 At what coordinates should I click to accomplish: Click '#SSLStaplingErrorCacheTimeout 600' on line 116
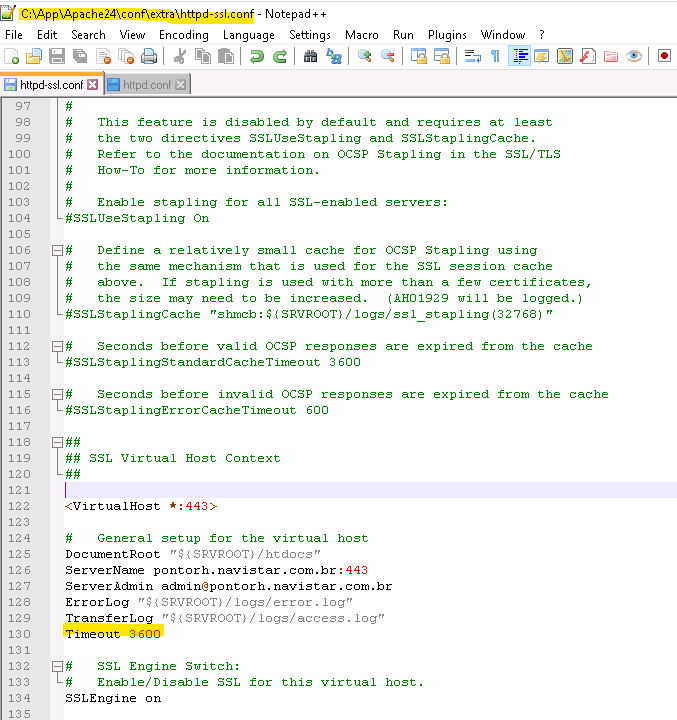[x=197, y=410]
